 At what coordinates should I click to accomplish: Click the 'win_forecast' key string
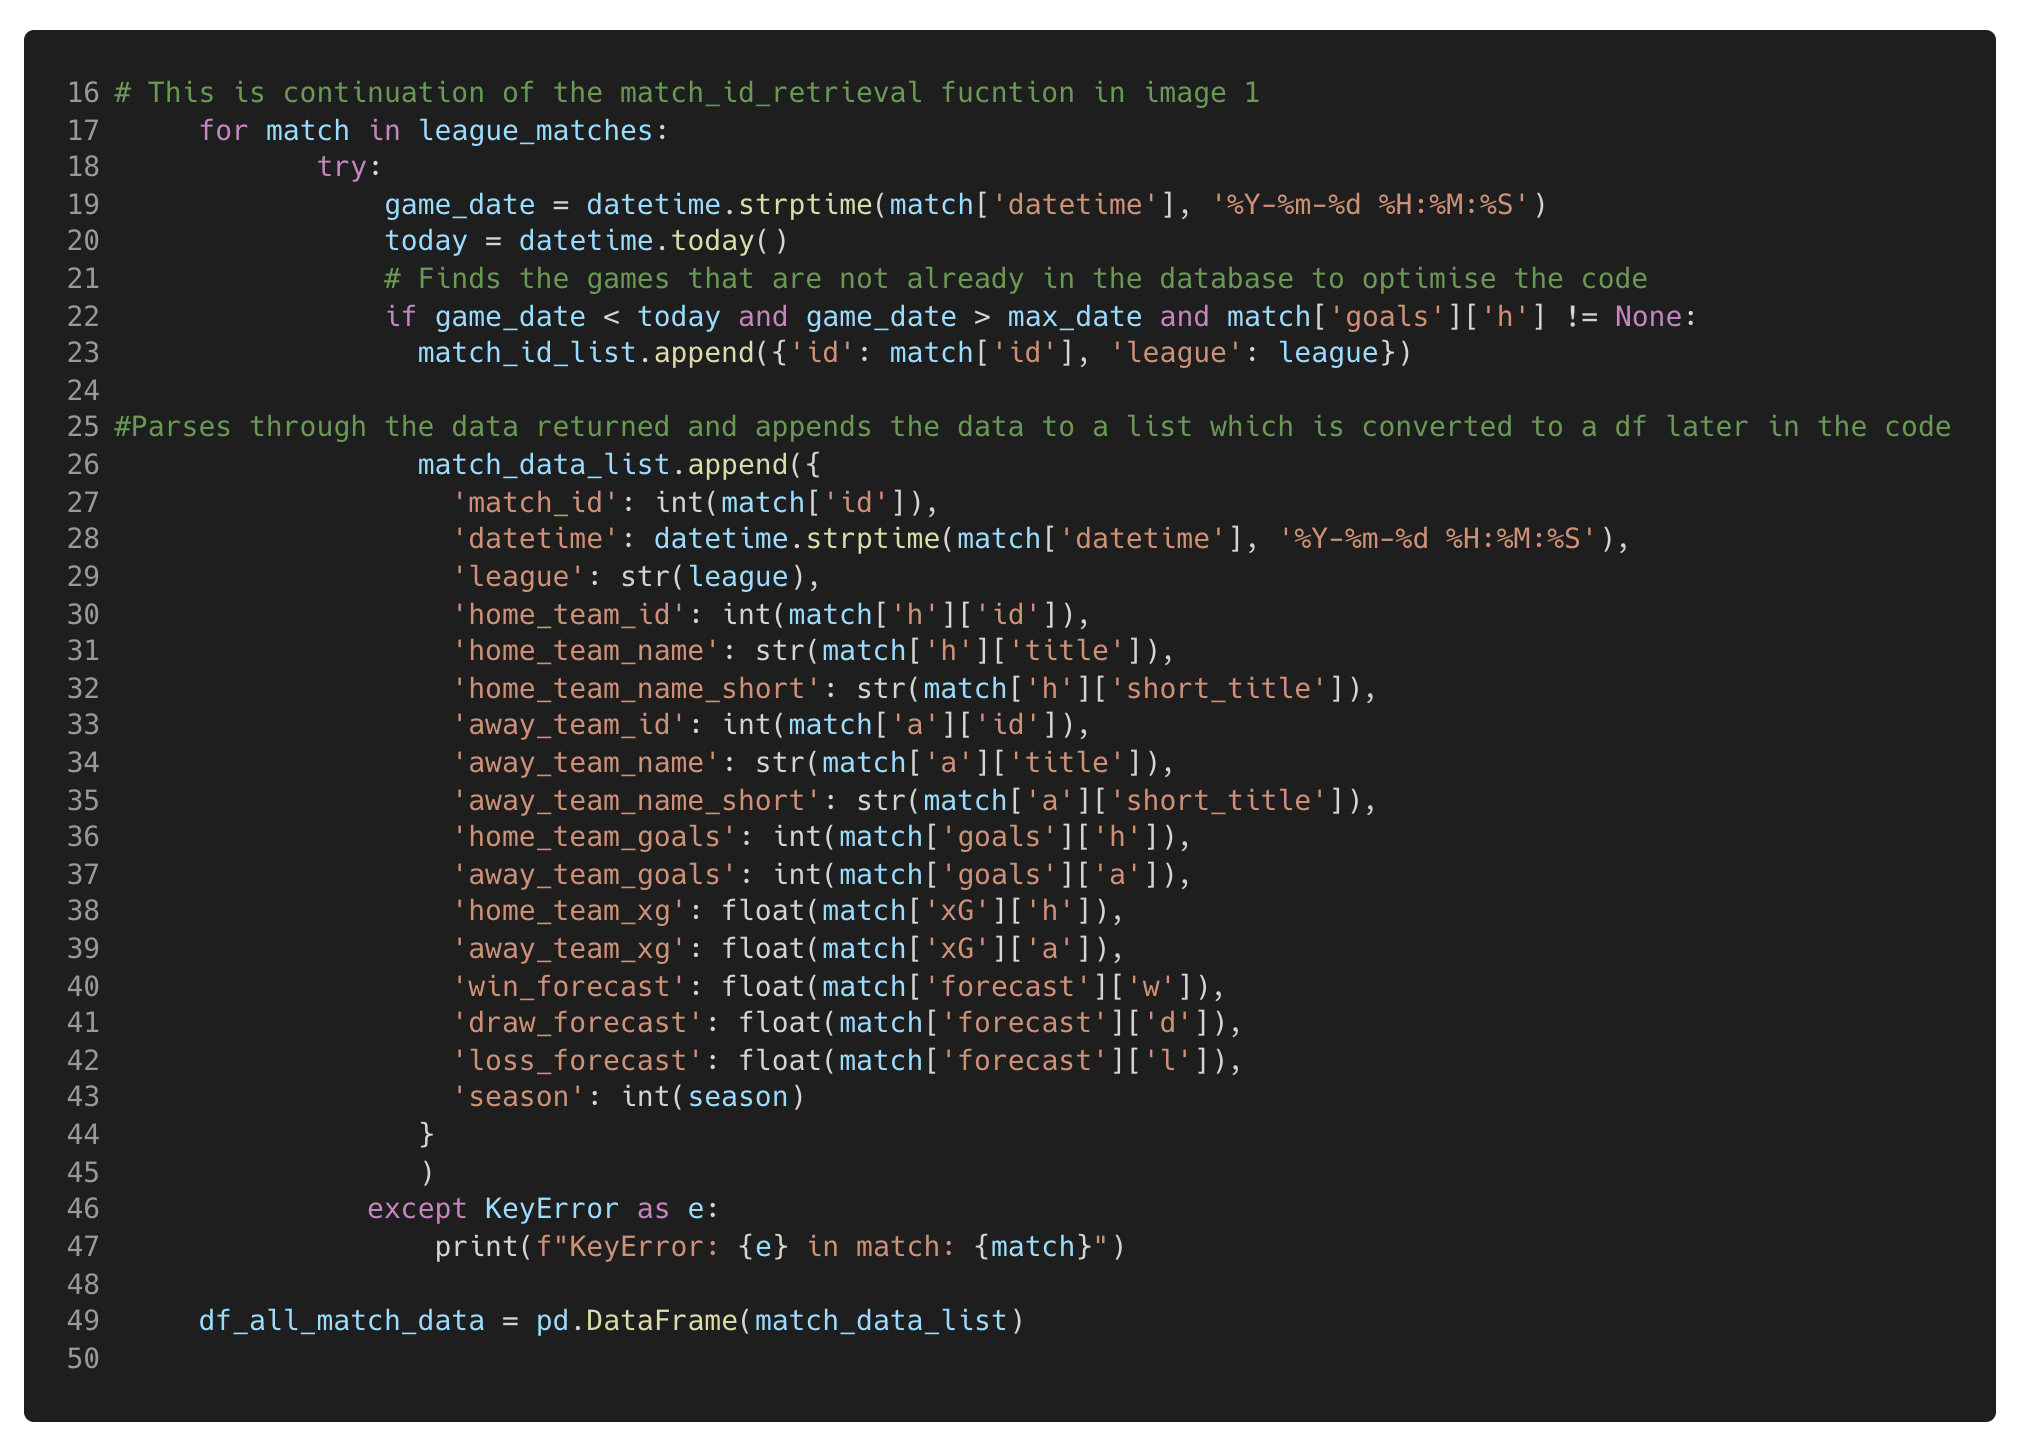[x=569, y=987]
